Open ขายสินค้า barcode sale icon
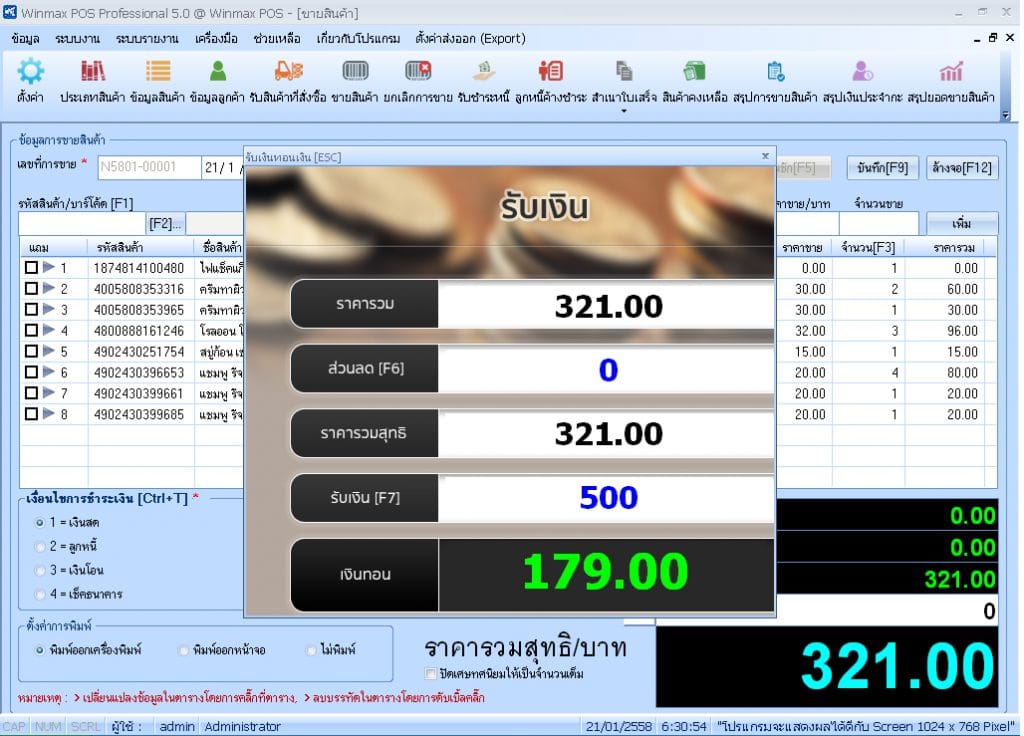The height and width of the screenshot is (736, 1024). (355, 71)
